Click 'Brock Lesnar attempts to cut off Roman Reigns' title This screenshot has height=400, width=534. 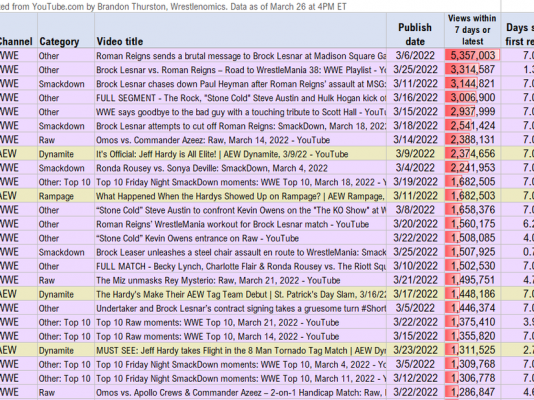pyautogui.click(x=240, y=126)
